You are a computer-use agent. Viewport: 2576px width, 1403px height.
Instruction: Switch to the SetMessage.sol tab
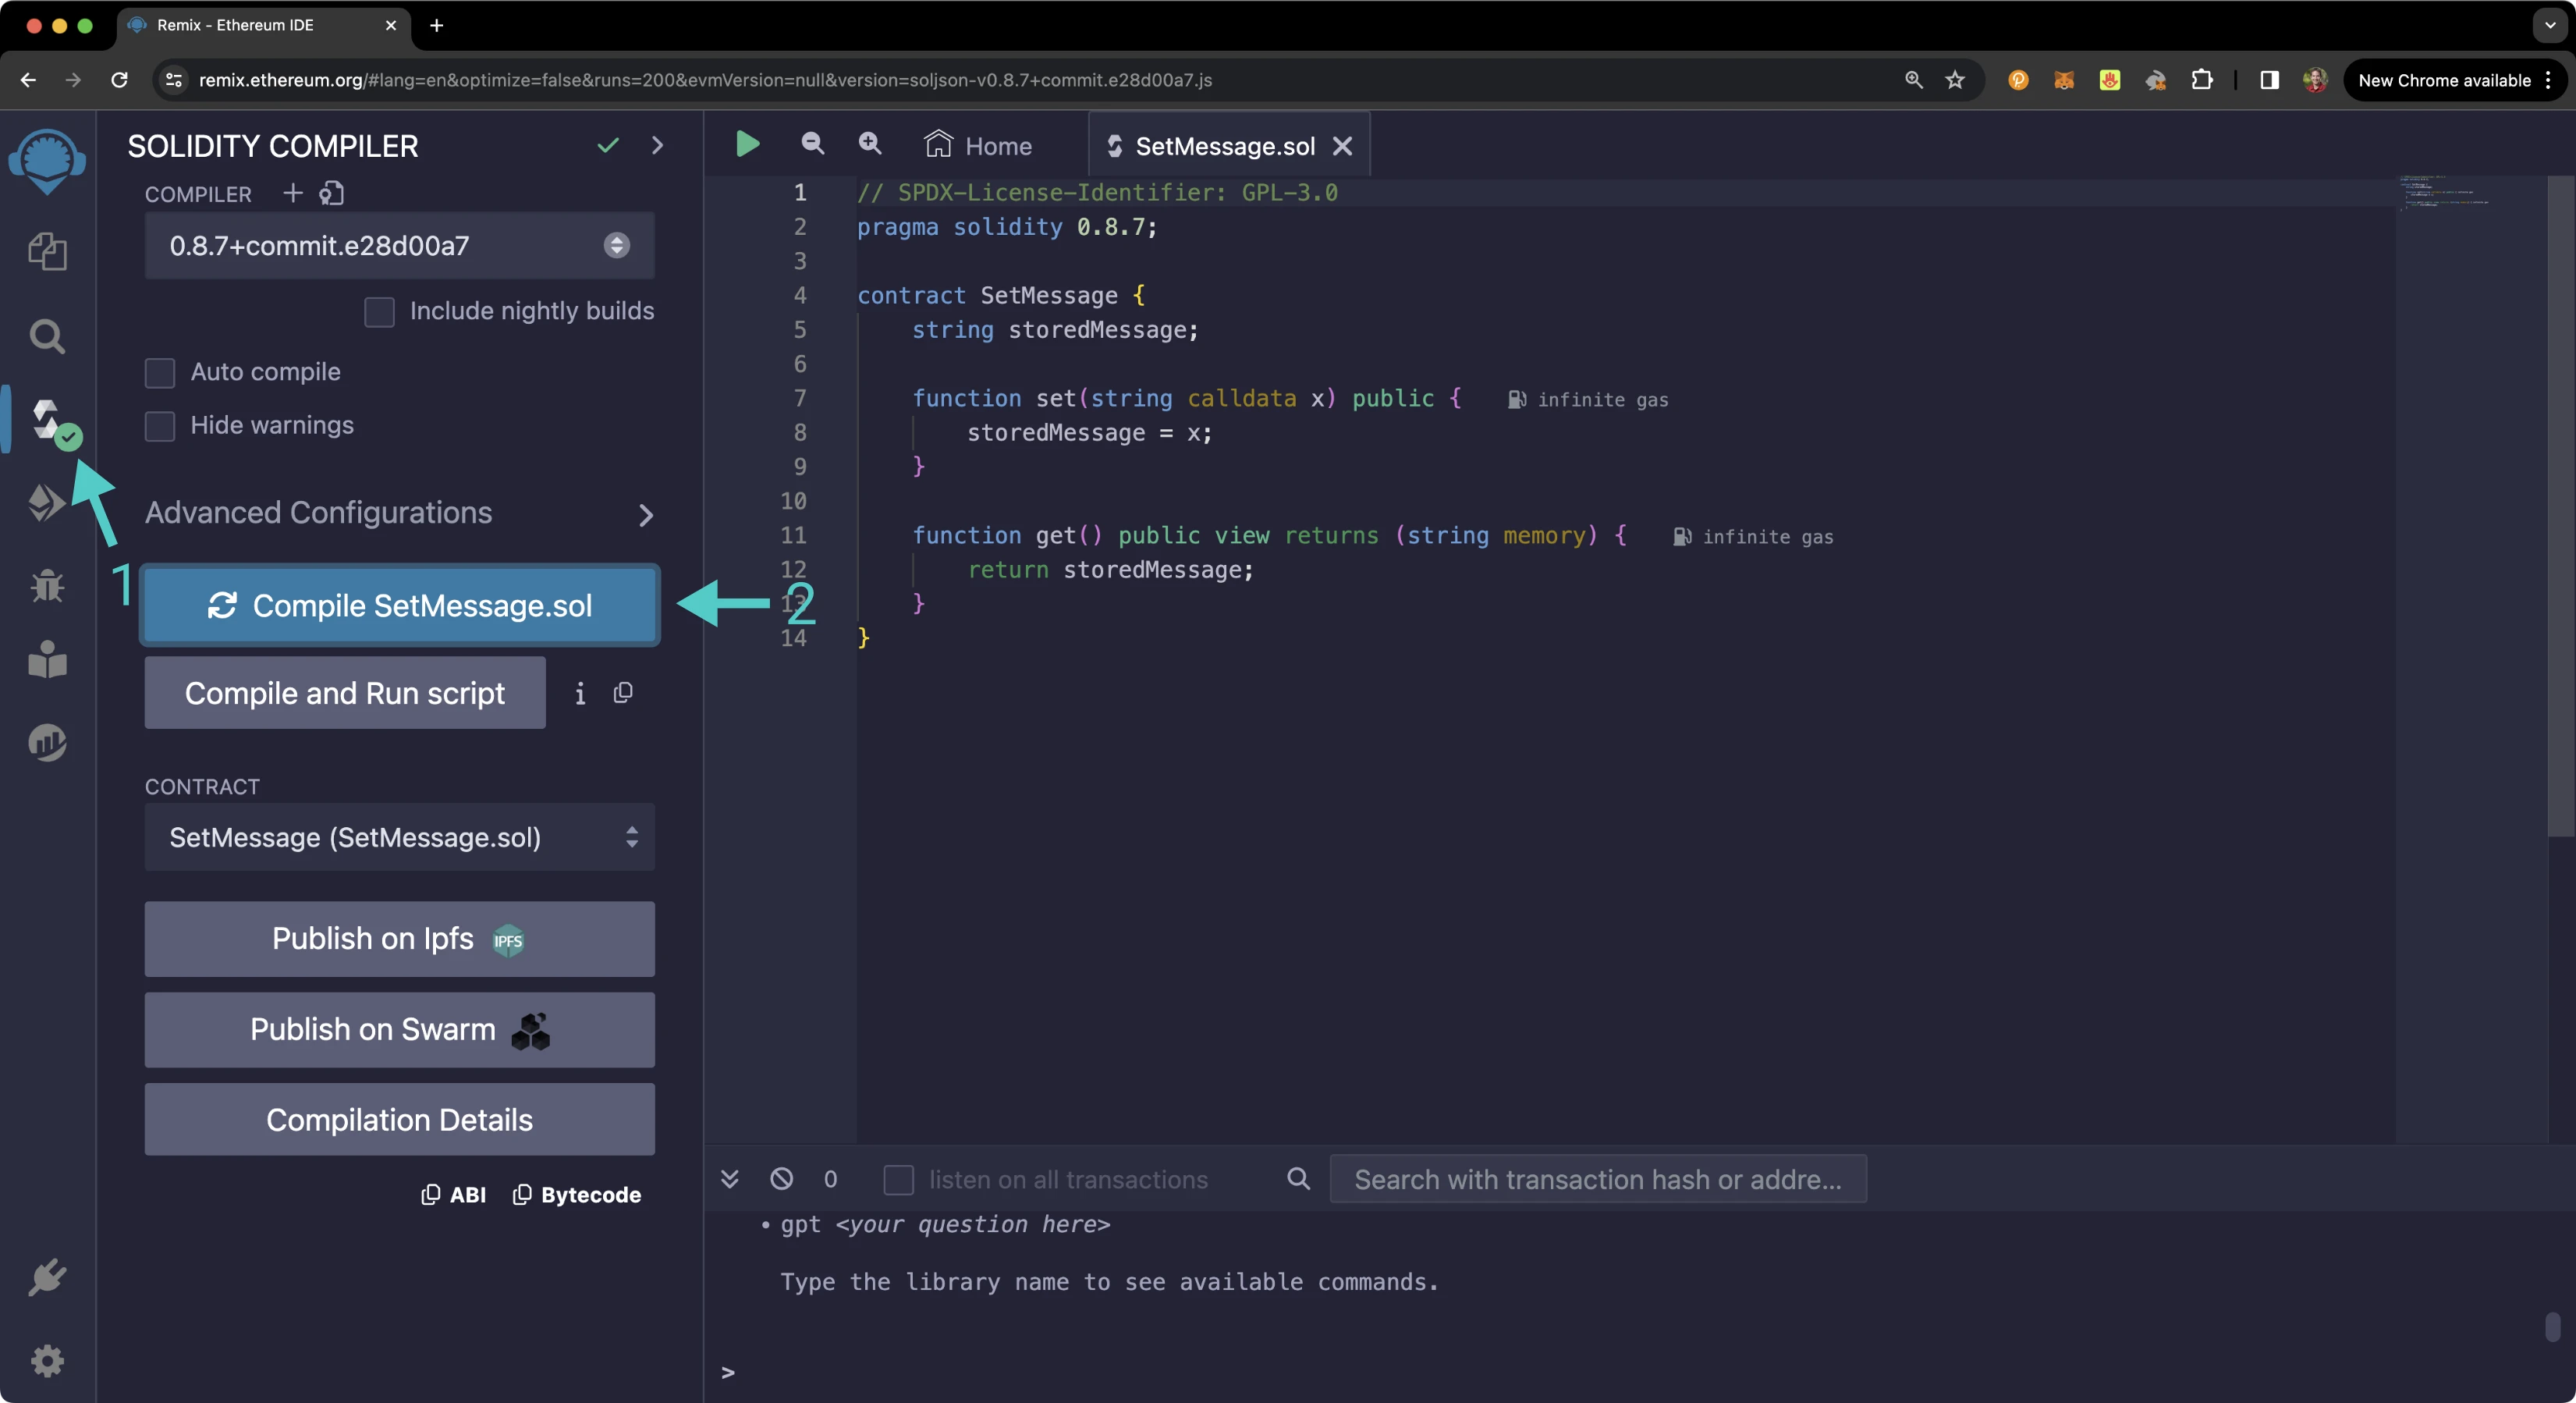(x=1226, y=145)
